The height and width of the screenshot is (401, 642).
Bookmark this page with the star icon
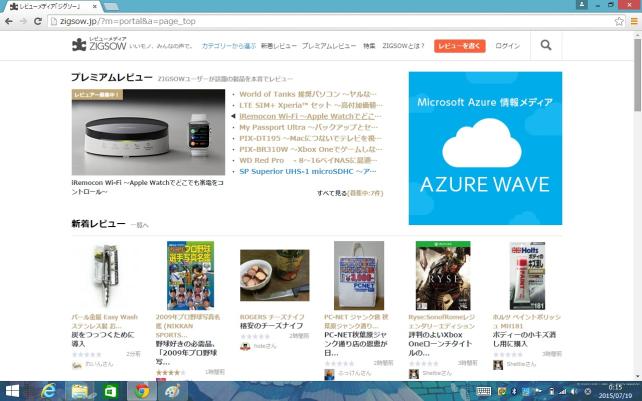click(619, 21)
